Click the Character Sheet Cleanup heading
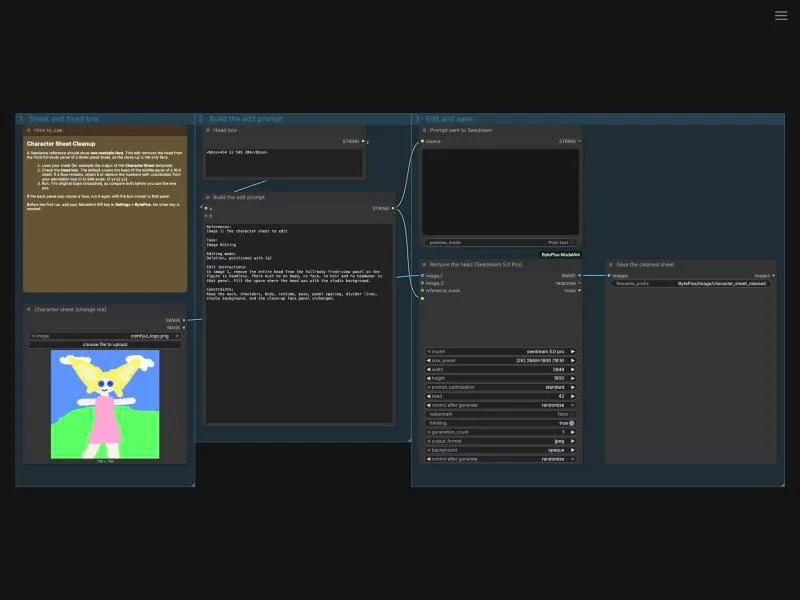The image size is (800, 600). click(61, 144)
